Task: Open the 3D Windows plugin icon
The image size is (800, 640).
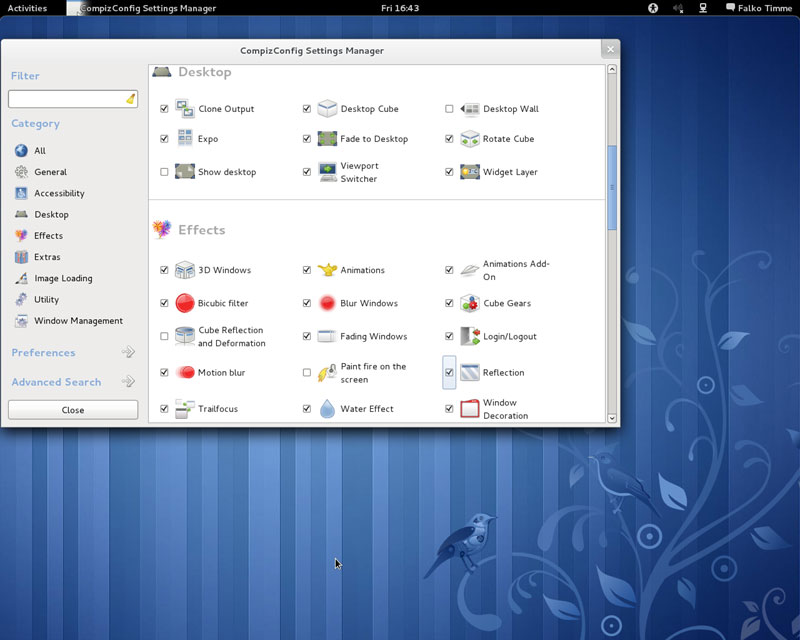Action: click(x=185, y=270)
